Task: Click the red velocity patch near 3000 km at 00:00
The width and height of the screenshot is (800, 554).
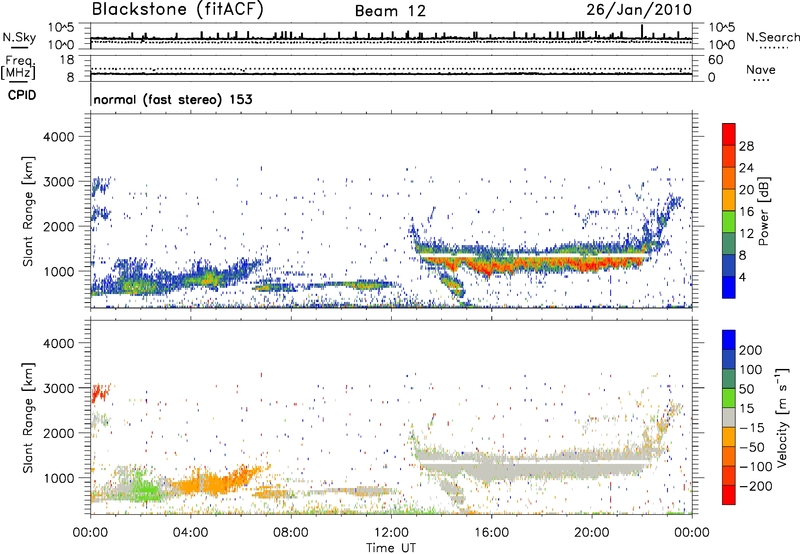Action: (100, 393)
